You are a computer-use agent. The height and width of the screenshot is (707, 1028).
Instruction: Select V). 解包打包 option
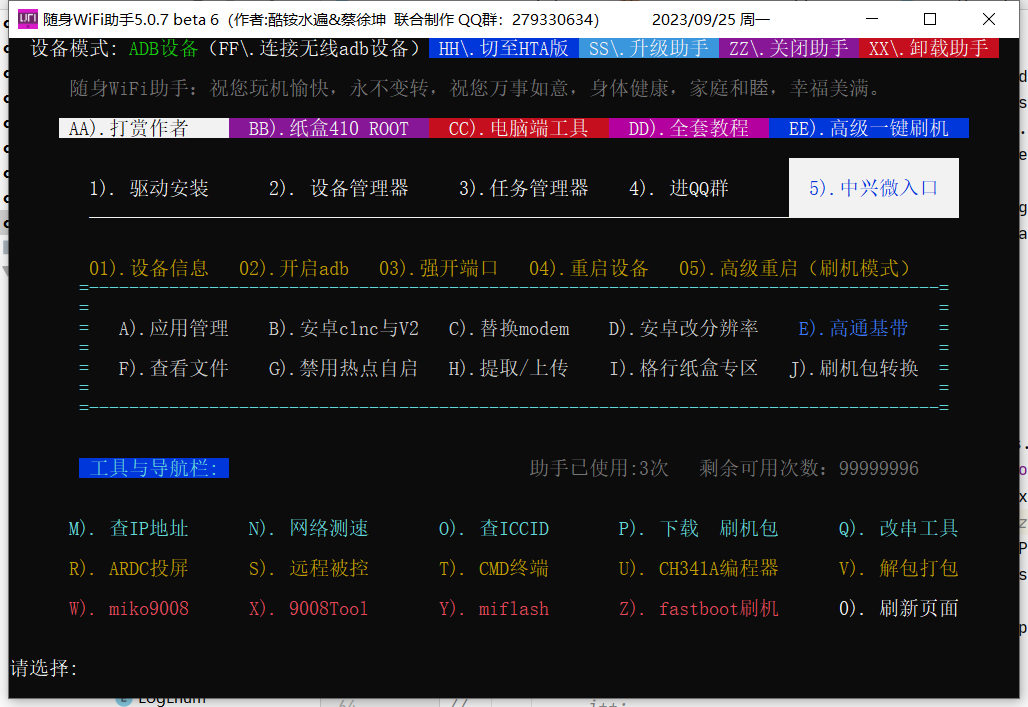click(898, 569)
